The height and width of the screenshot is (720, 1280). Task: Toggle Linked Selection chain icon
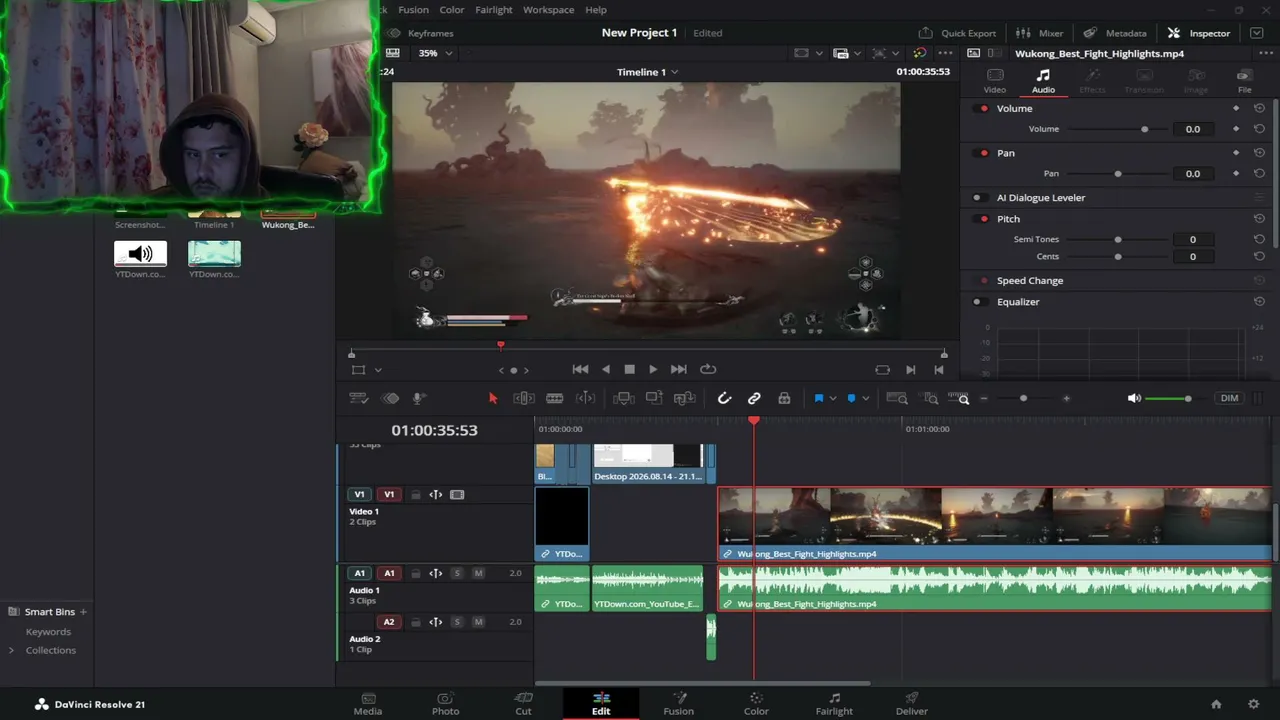coord(754,398)
